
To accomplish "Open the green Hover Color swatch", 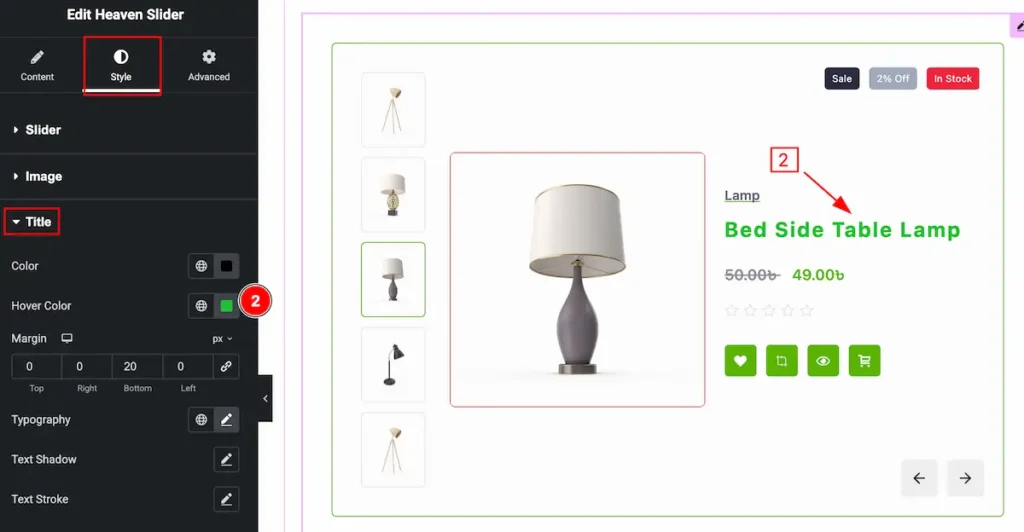I will tap(227, 305).
